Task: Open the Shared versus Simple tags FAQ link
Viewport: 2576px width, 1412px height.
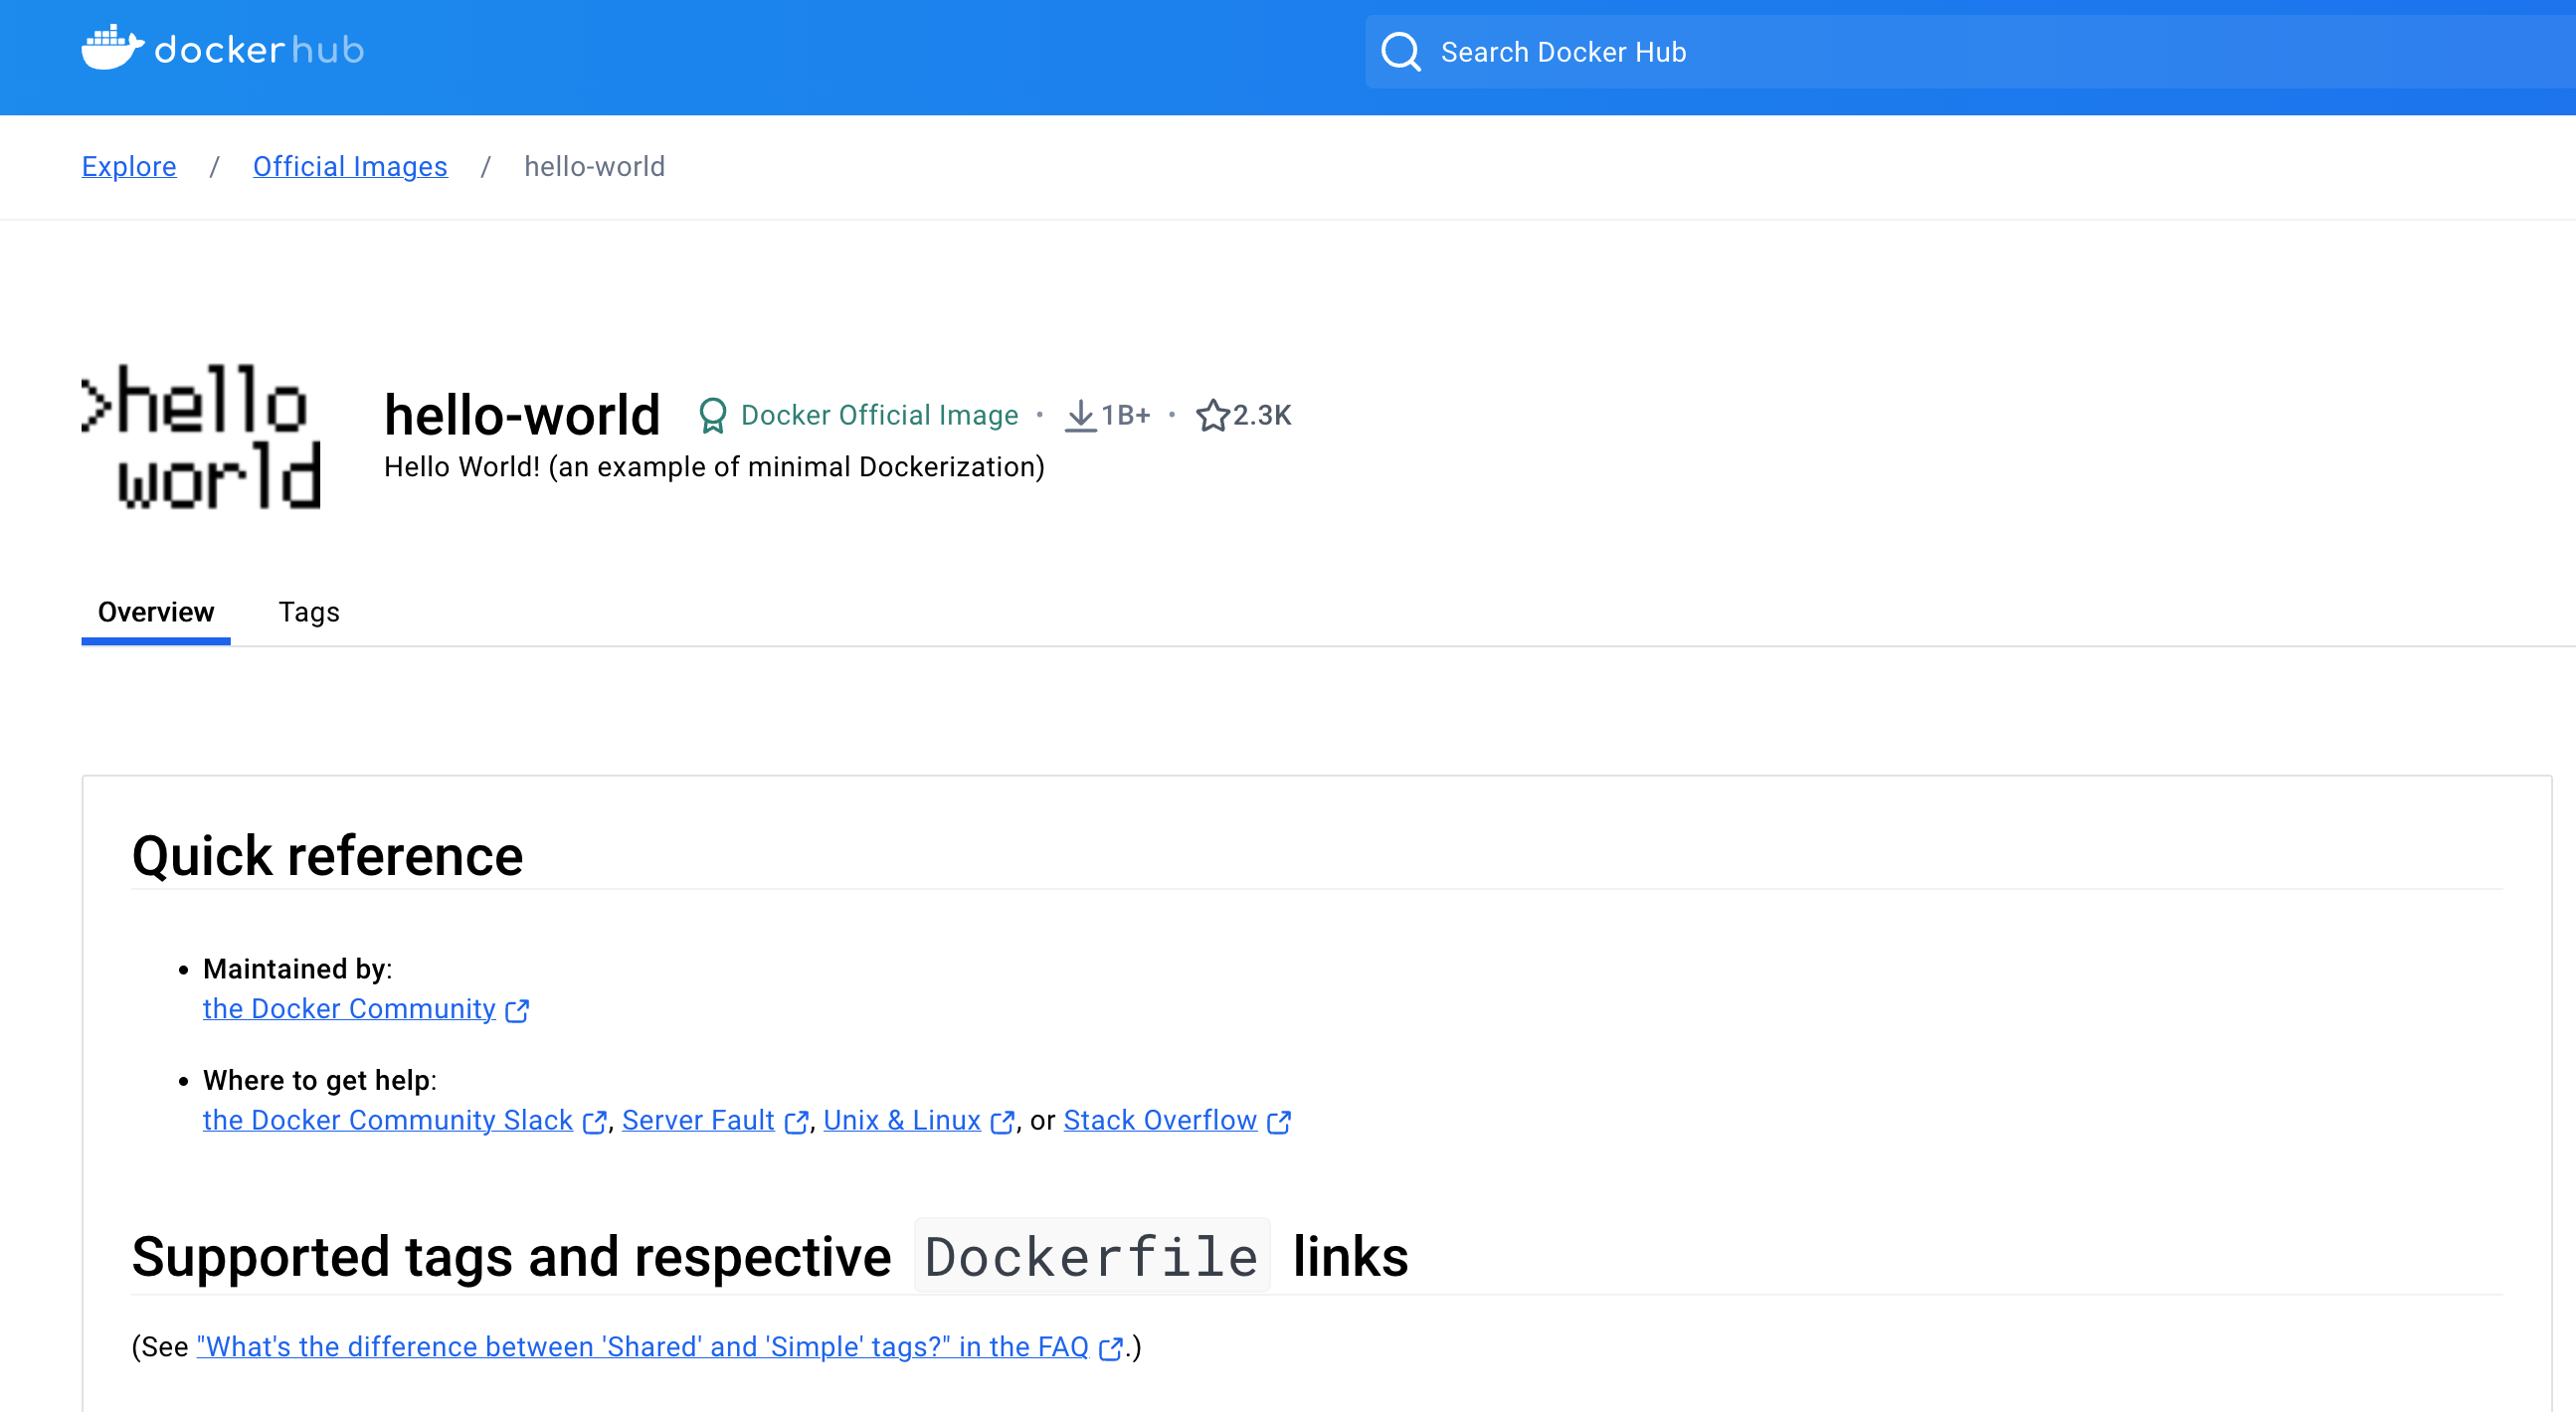Action: pos(644,1347)
